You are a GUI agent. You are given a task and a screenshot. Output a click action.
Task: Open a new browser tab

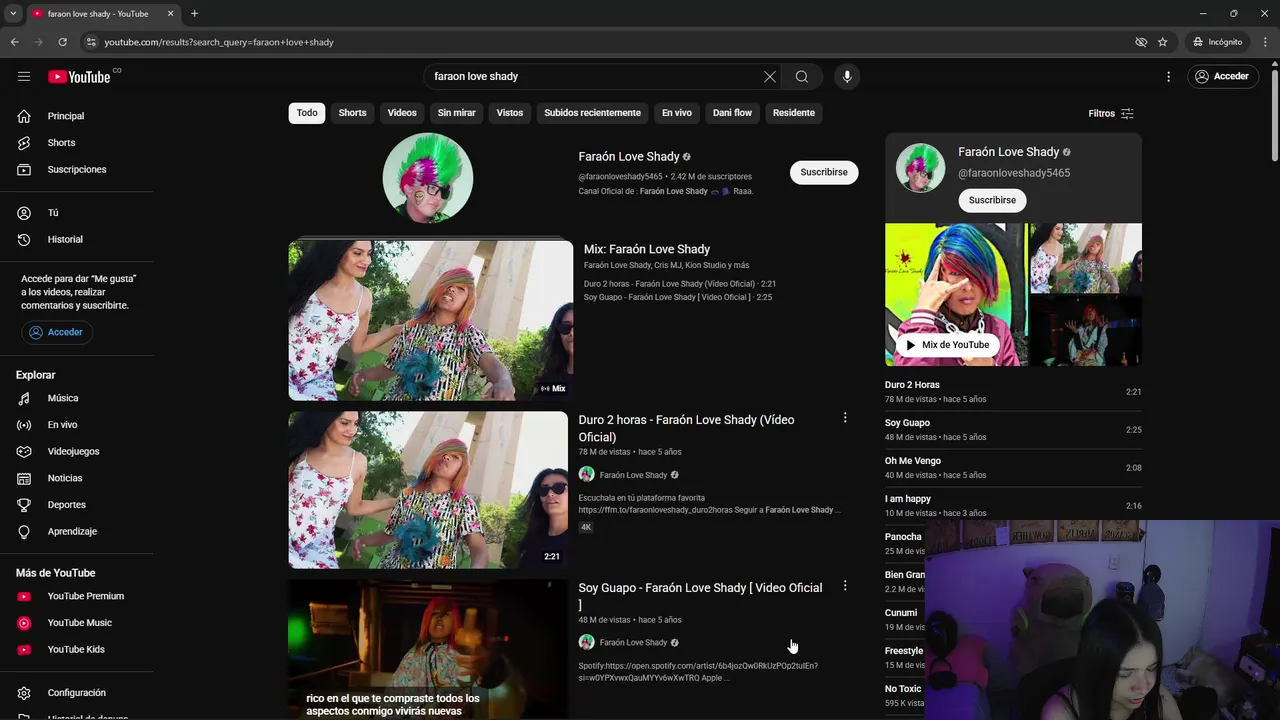[x=194, y=13]
